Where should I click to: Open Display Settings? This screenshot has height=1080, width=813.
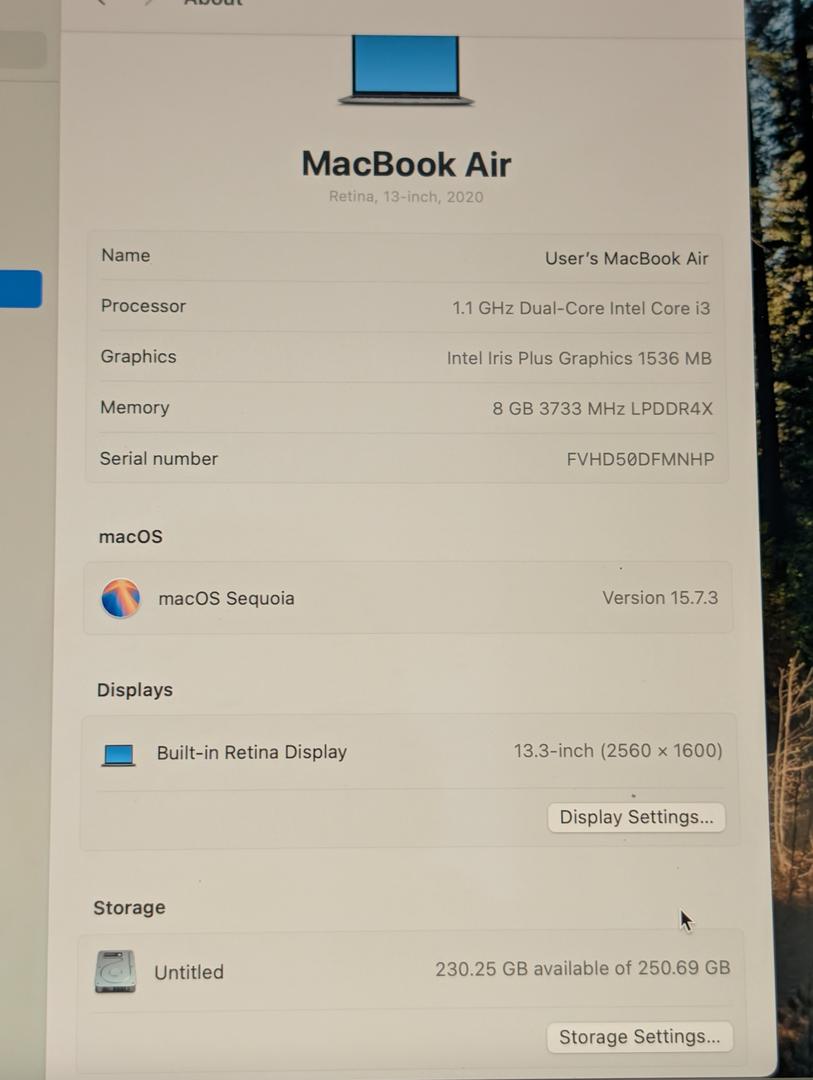[x=636, y=817]
